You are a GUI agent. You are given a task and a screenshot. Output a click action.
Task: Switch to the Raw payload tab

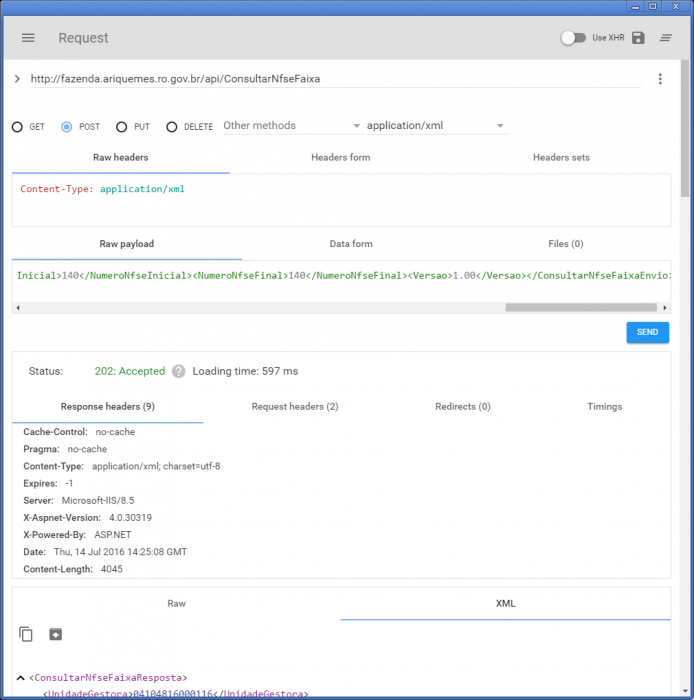(x=127, y=244)
